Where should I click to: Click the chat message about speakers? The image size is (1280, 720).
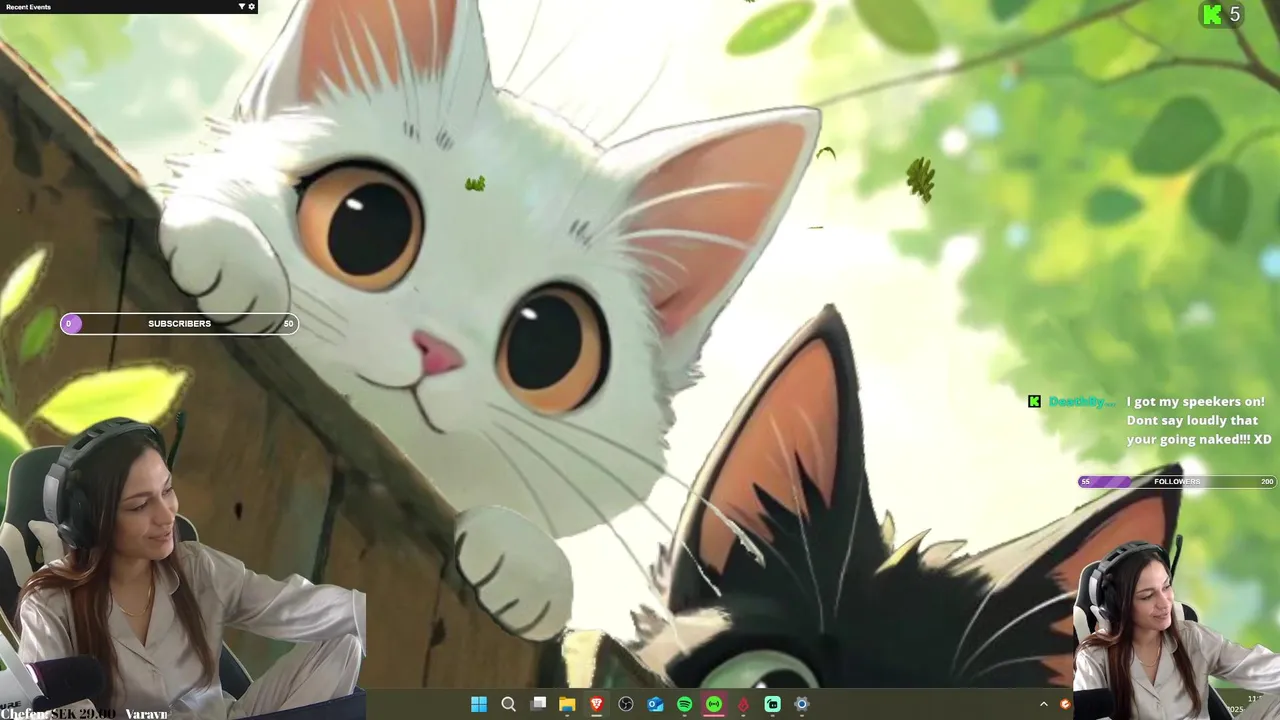[x=1198, y=420]
